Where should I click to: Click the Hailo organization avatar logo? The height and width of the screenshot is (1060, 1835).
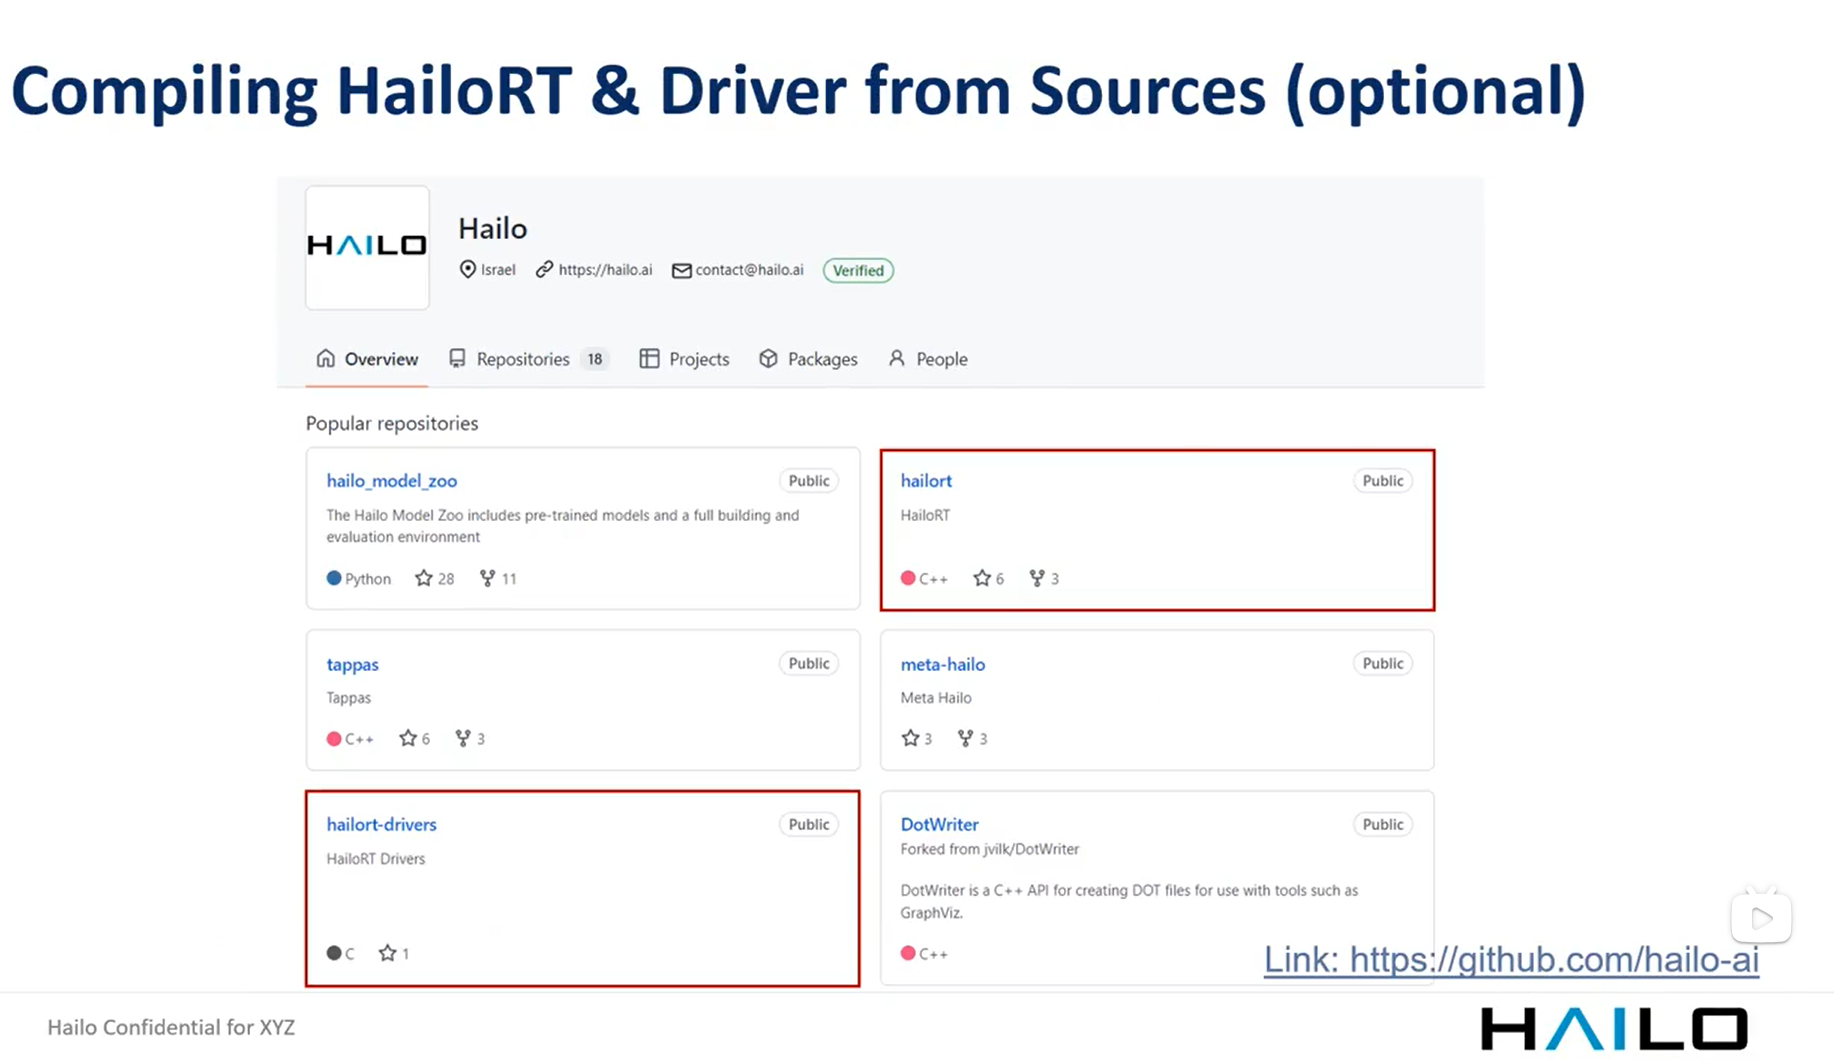coord(367,247)
